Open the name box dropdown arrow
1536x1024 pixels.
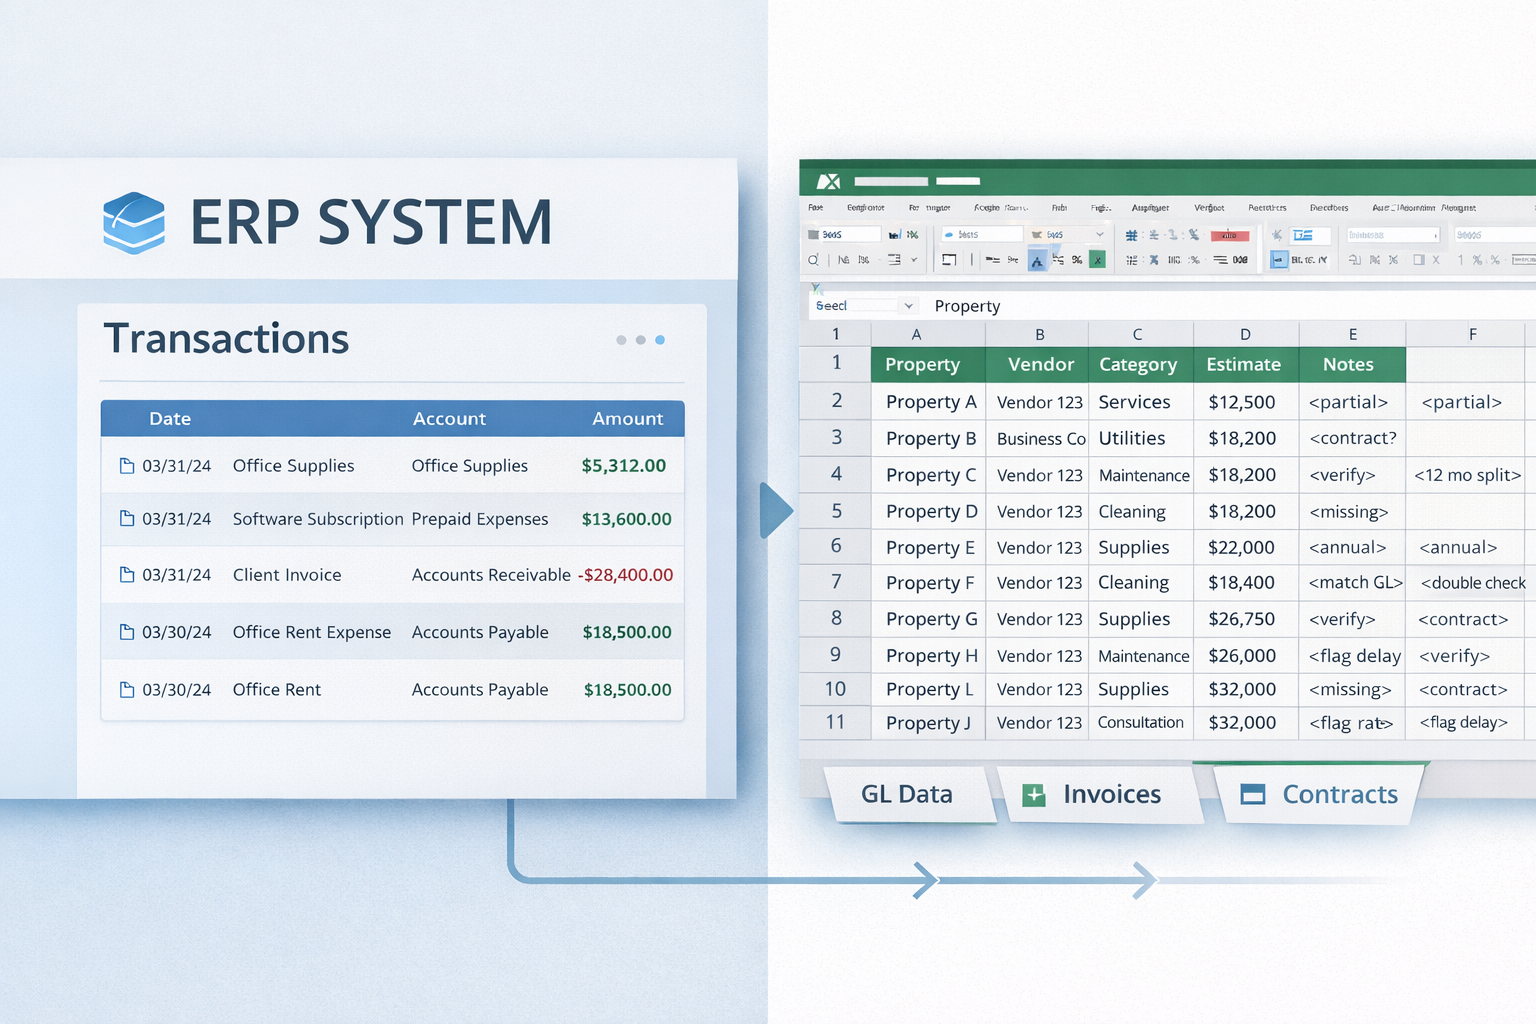(908, 306)
